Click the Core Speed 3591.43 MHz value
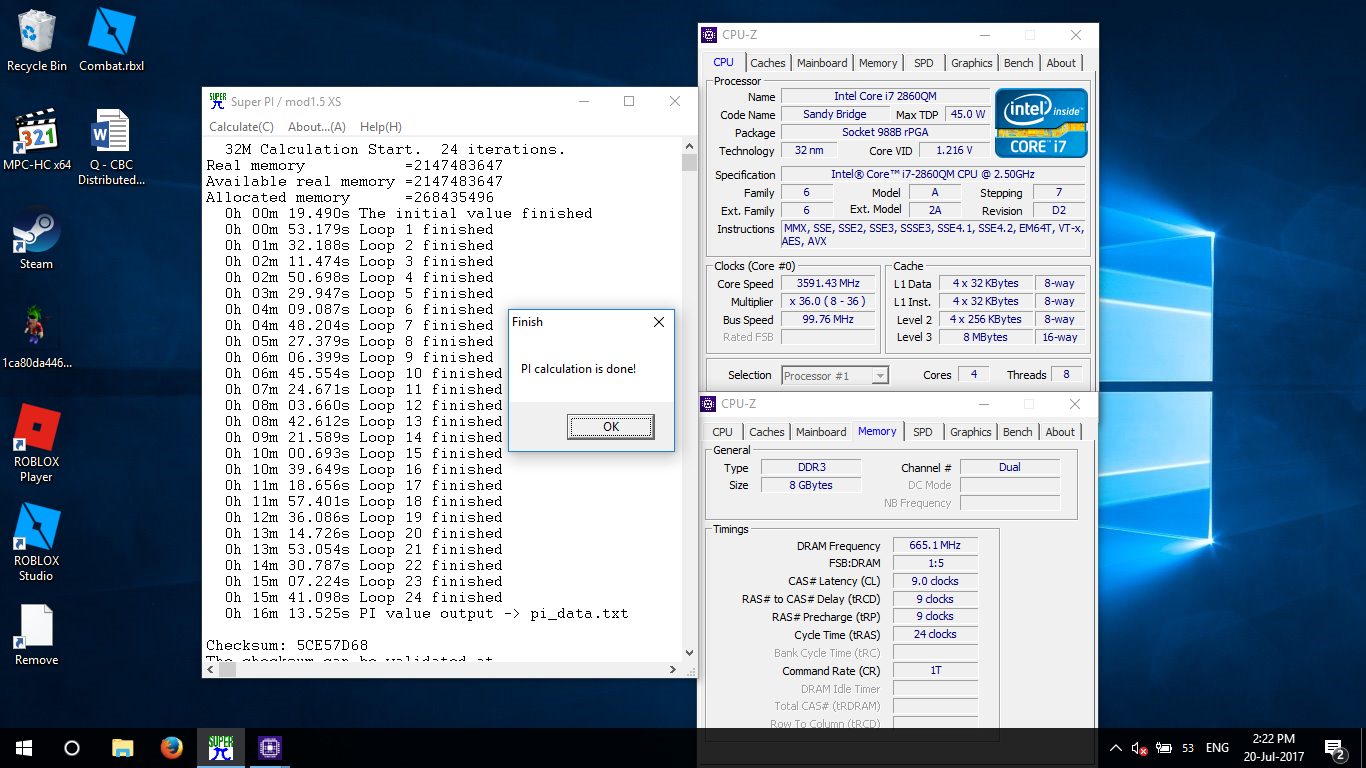Screen dimensions: 1366x768 tap(829, 284)
